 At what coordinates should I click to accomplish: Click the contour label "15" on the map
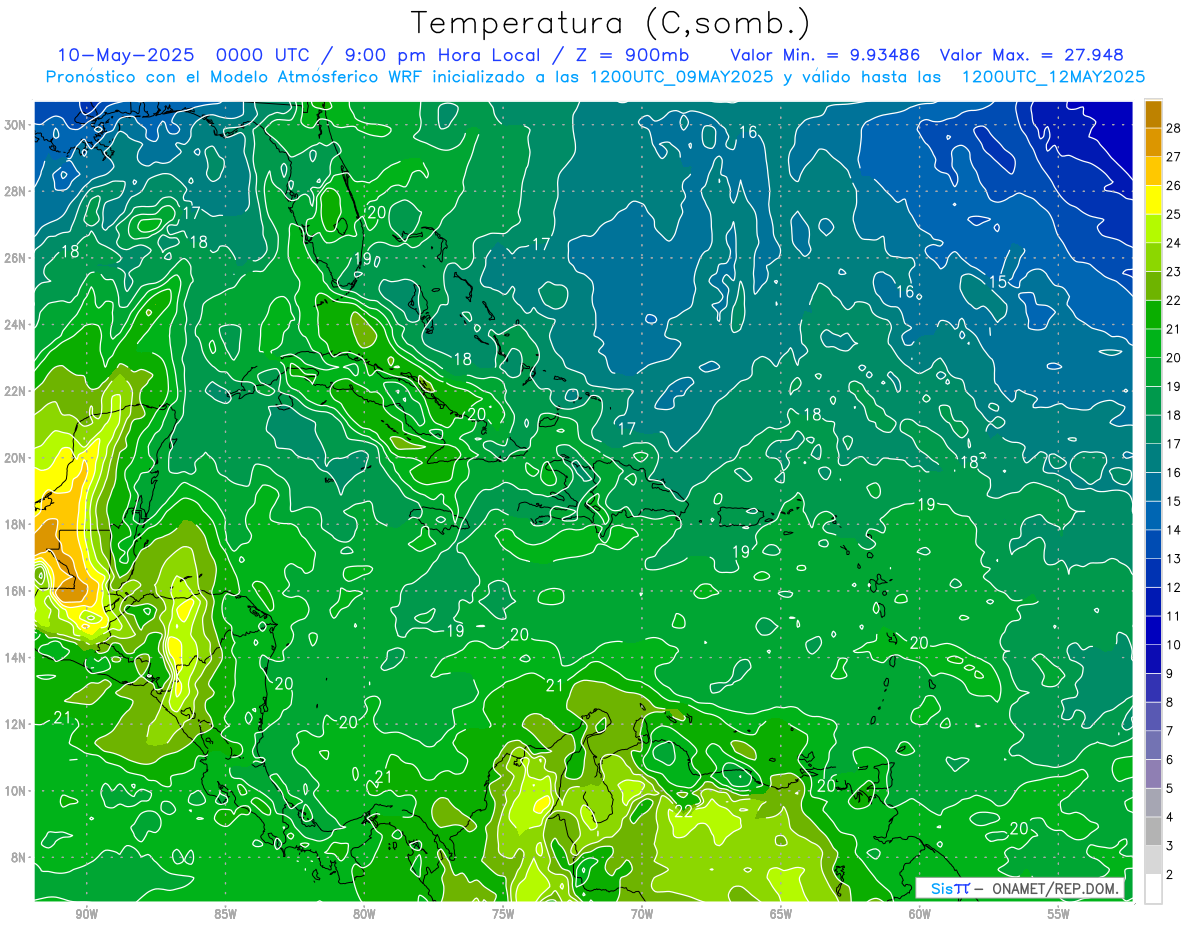coord(998,281)
